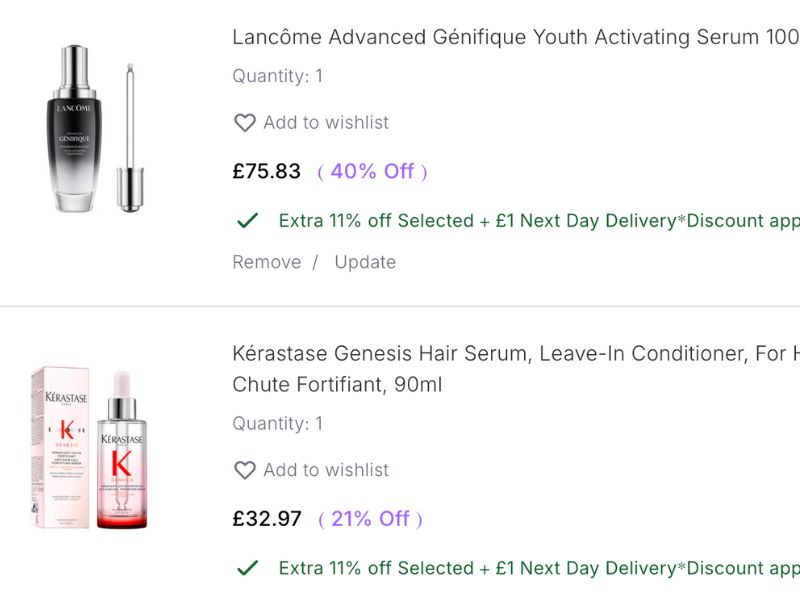Click Update for the Lancôme serum

click(365, 262)
